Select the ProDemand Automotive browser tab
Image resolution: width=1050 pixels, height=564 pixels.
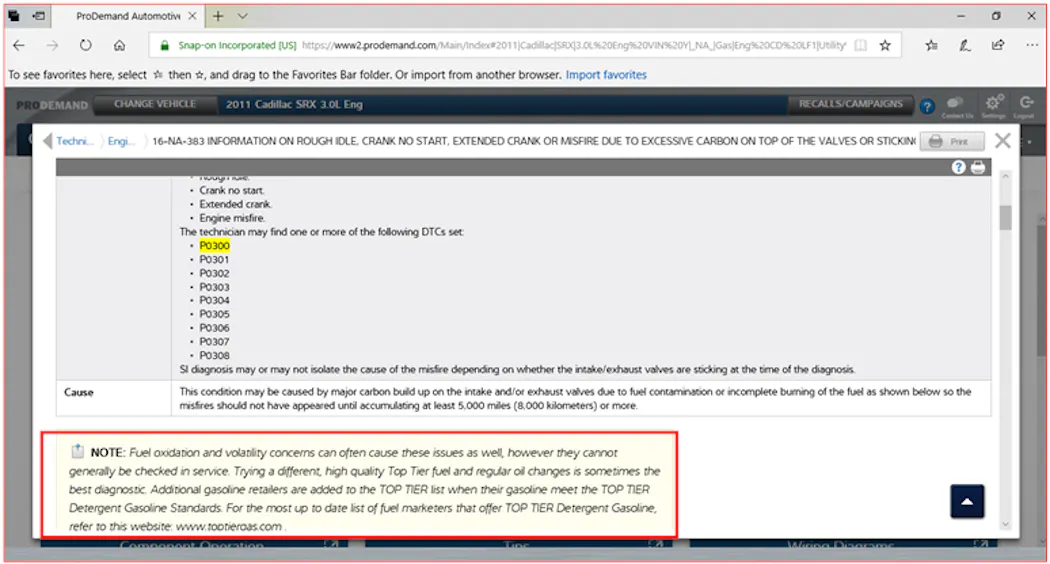[127, 16]
